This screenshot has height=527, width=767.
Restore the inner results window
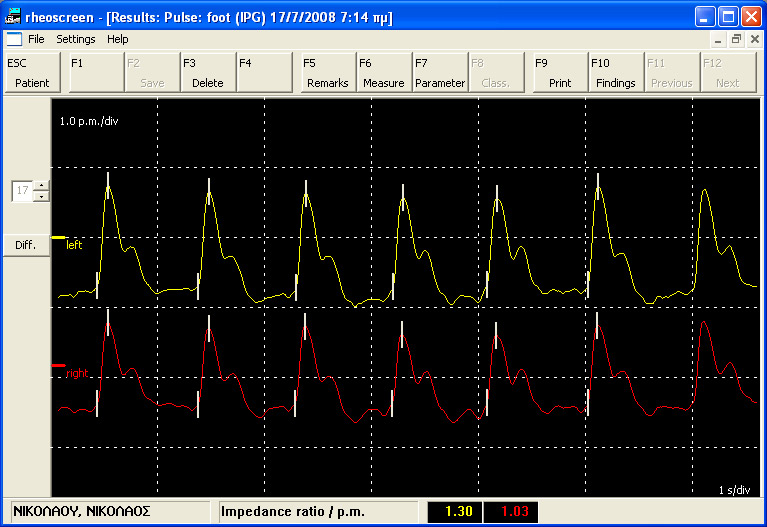736,40
